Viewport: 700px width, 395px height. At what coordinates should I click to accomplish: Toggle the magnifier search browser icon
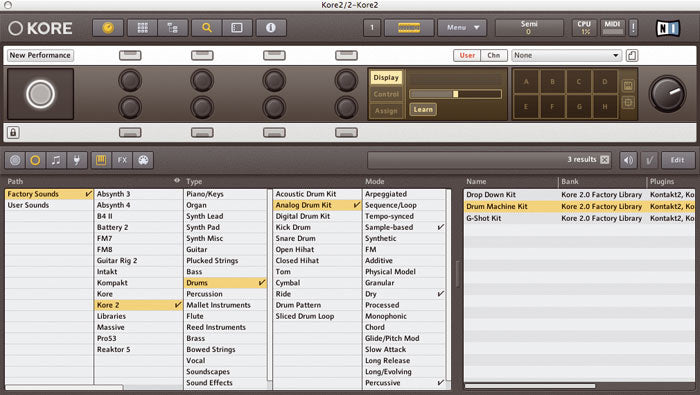[207, 28]
